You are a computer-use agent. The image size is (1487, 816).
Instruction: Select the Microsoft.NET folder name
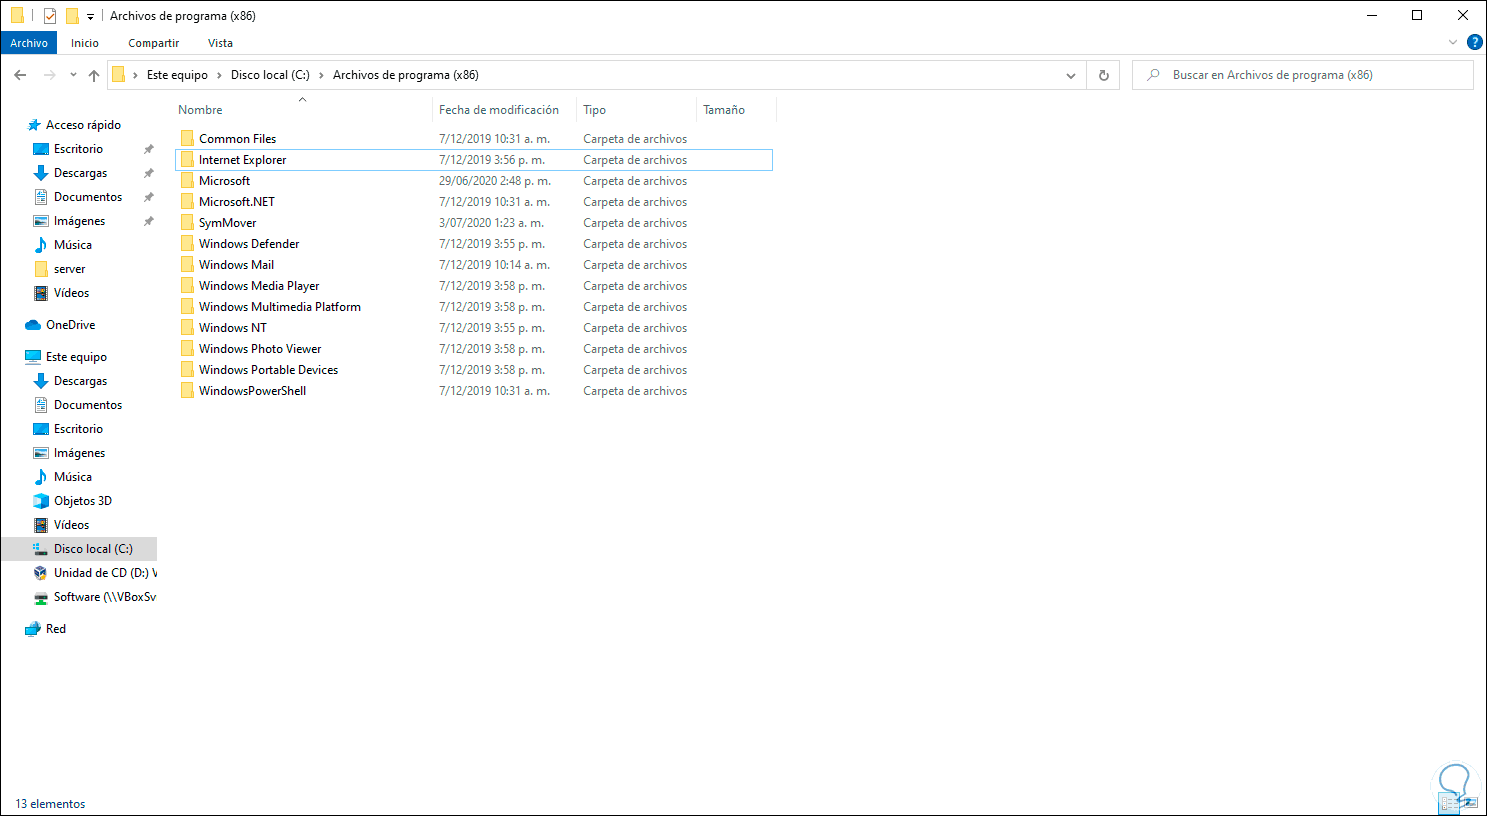pos(237,202)
